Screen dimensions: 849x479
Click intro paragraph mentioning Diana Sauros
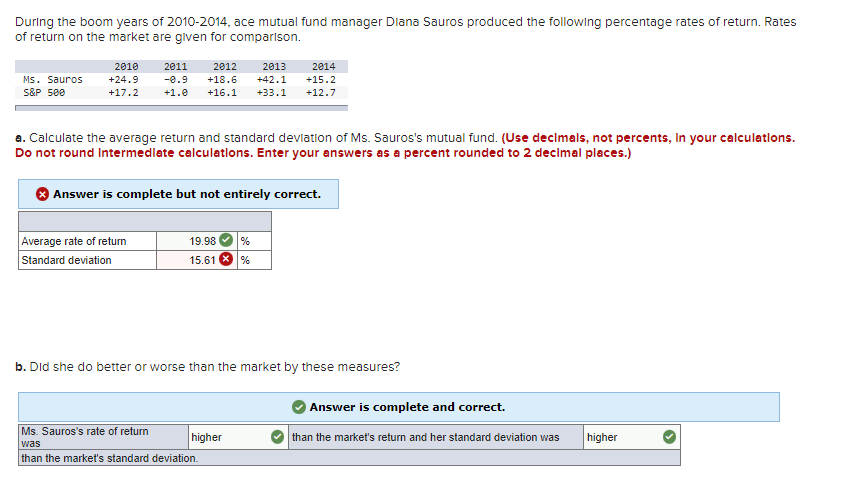[406, 29]
